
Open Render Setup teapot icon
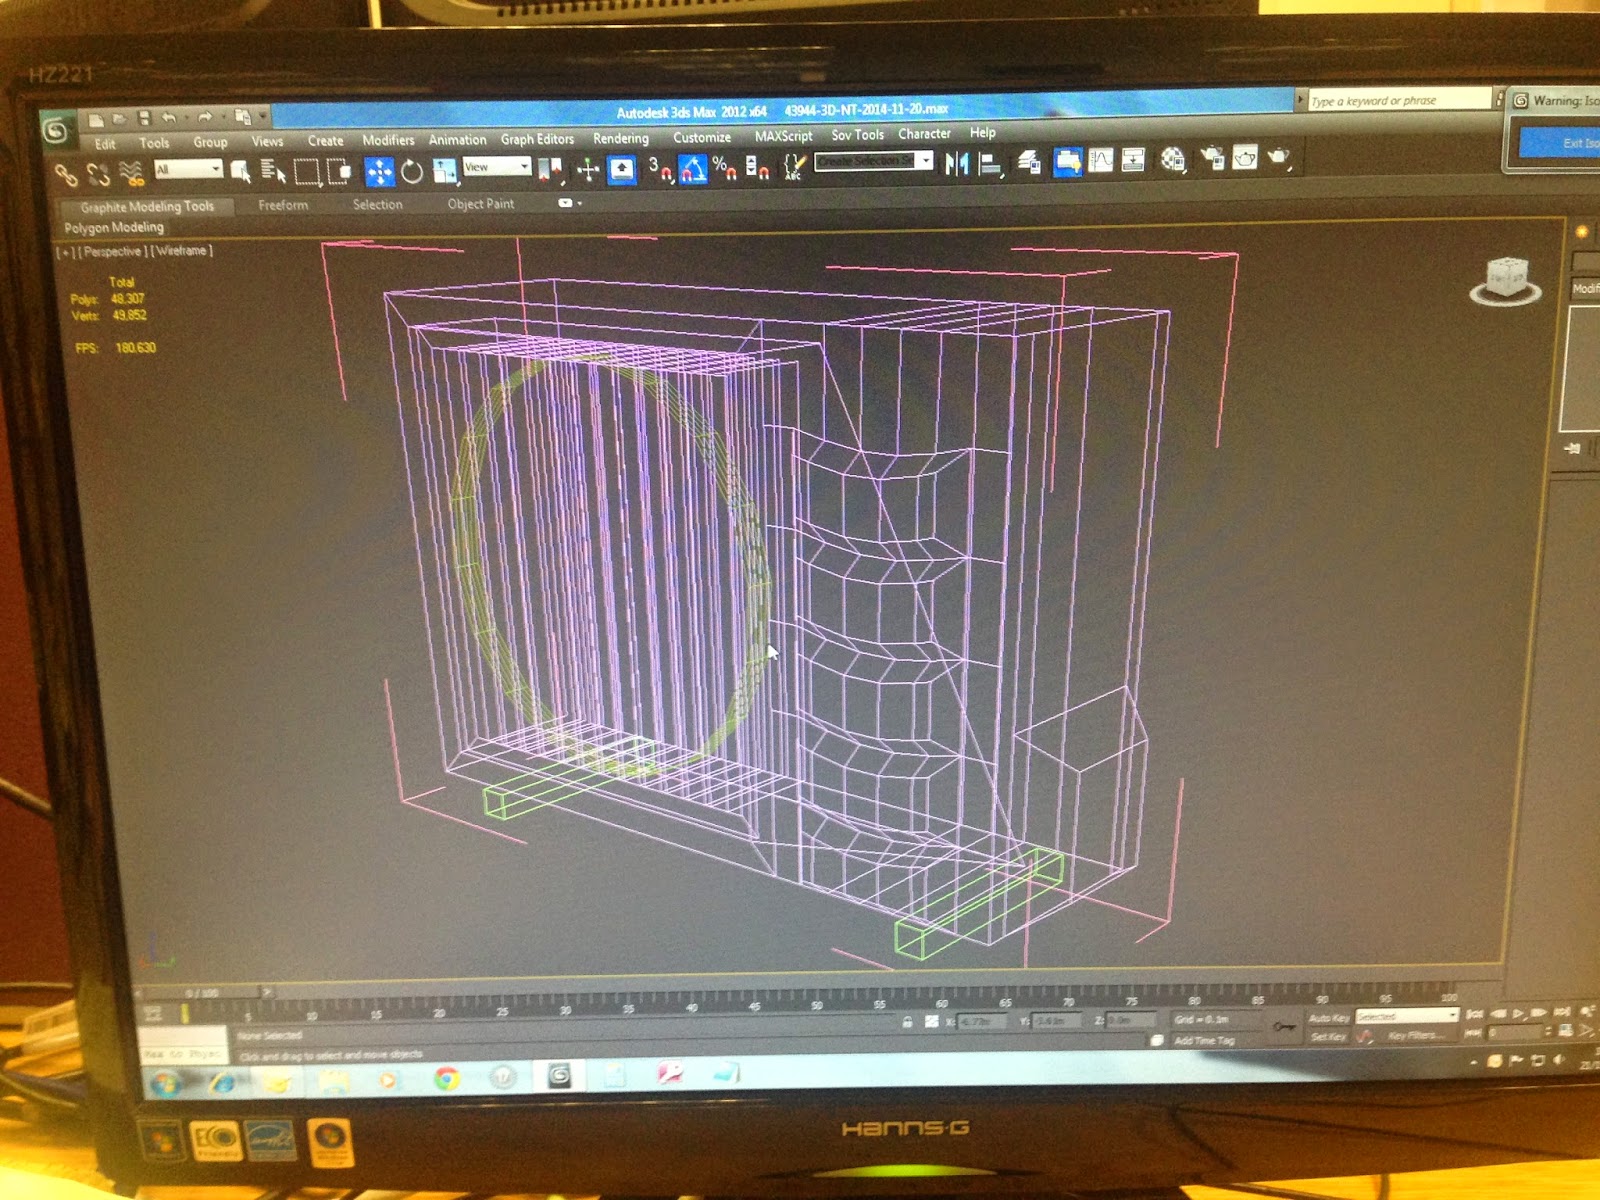click(1212, 158)
